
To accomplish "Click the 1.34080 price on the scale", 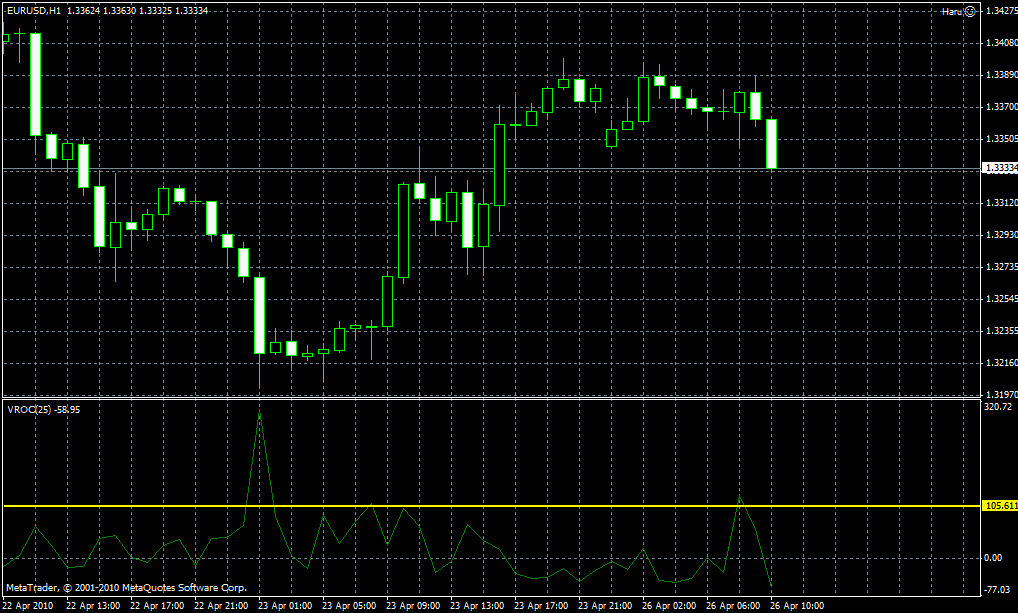I will (x=999, y=43).
